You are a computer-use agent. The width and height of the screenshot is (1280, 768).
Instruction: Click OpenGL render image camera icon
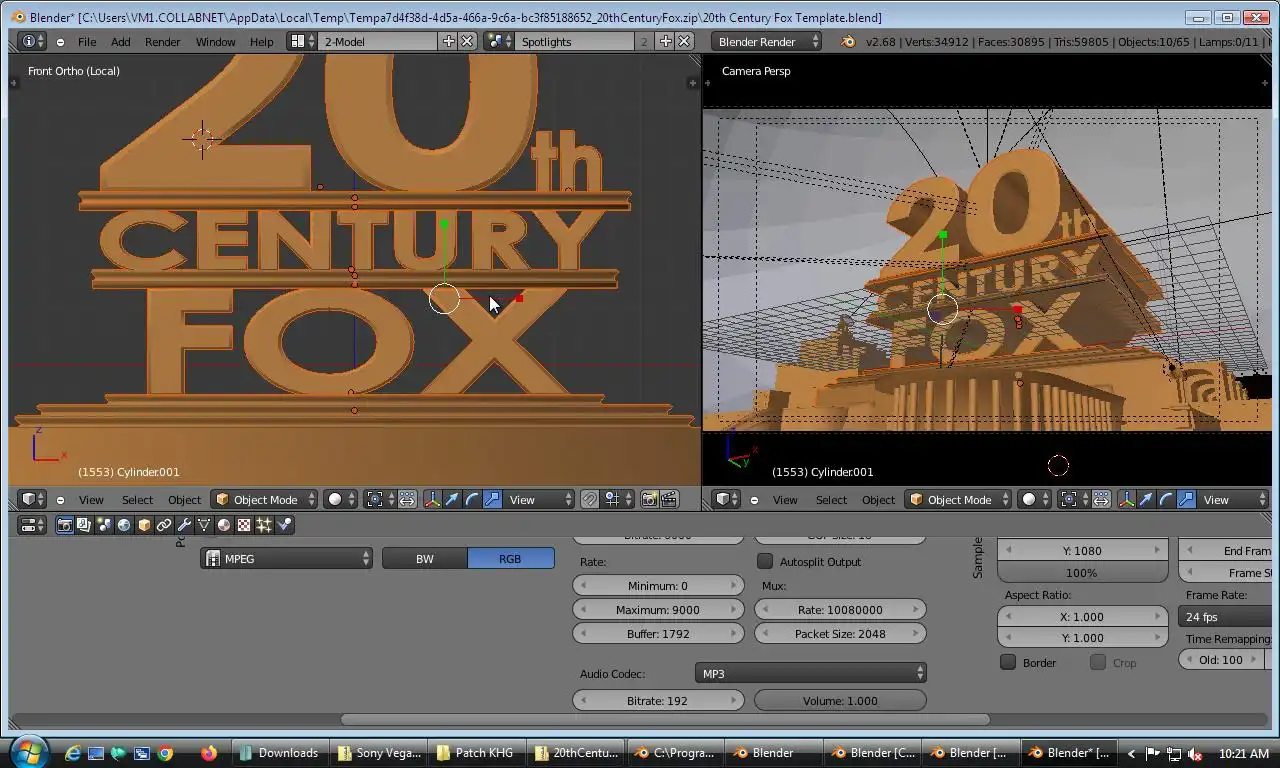(650, 499)
